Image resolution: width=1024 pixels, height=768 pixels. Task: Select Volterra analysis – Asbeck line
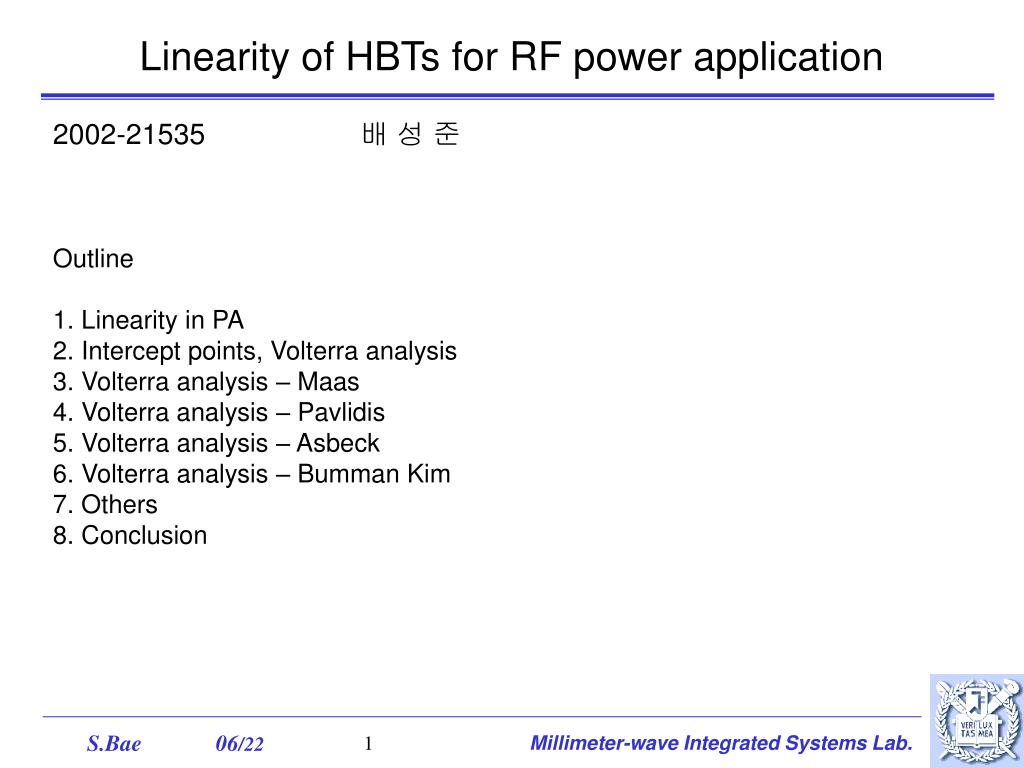216,443
